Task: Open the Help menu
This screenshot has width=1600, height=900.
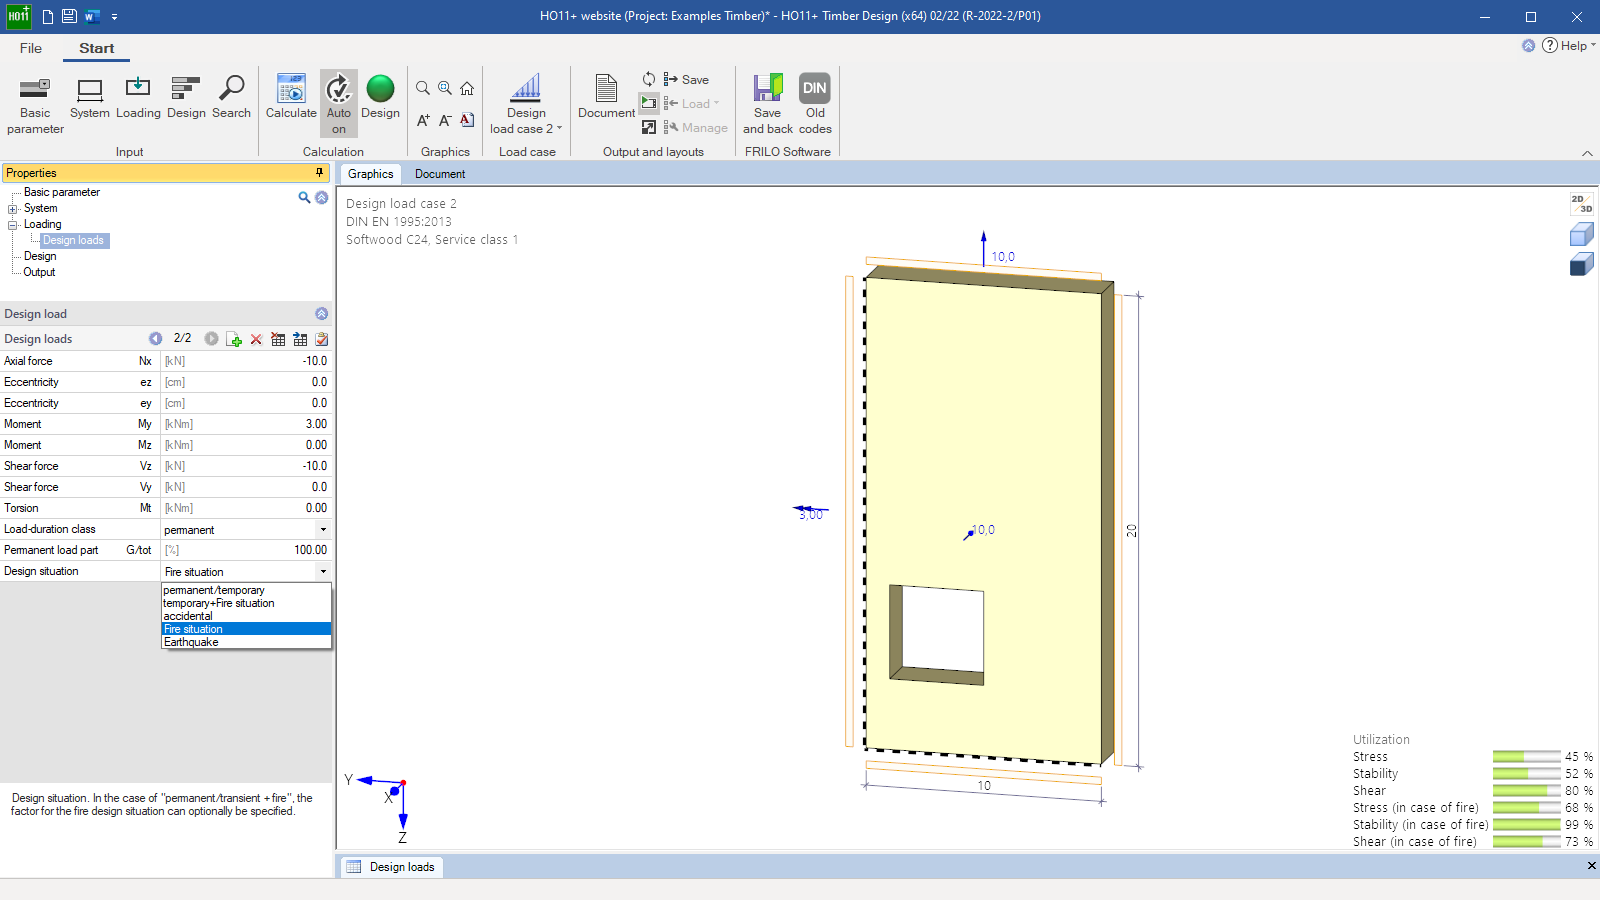Action: pyautogui.click(x=1568, y=45)
